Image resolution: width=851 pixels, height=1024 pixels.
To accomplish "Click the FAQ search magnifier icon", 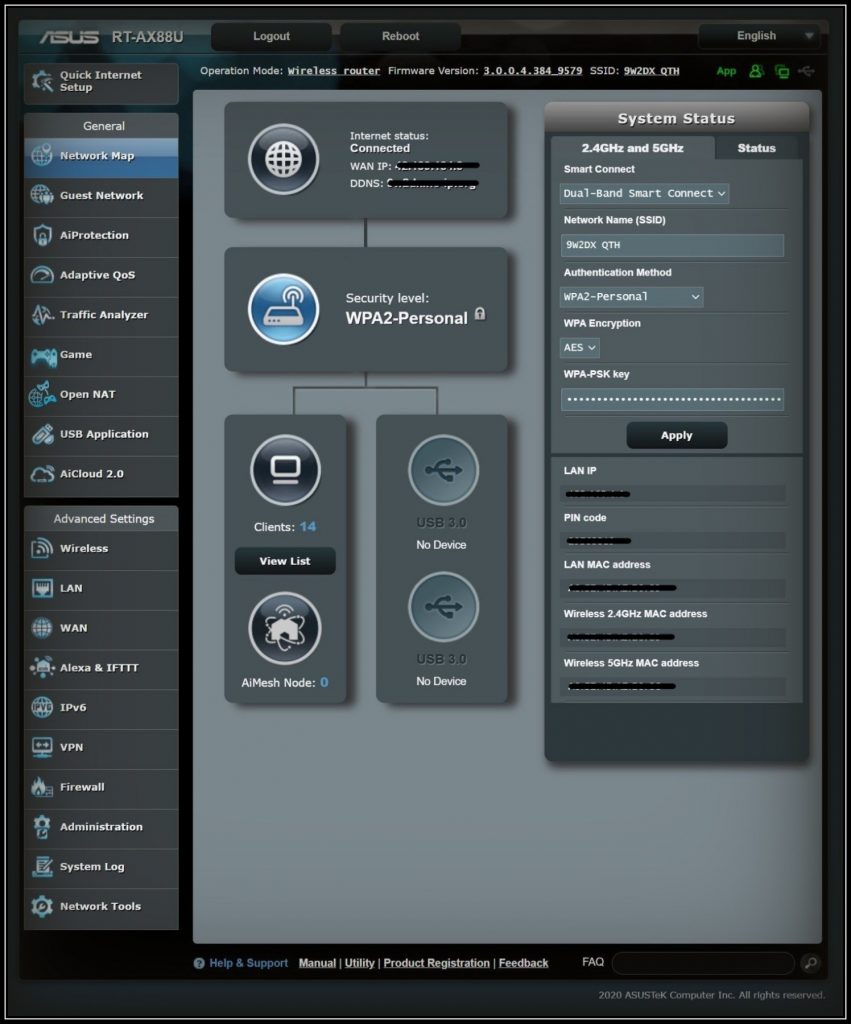I will click(810, 963).
